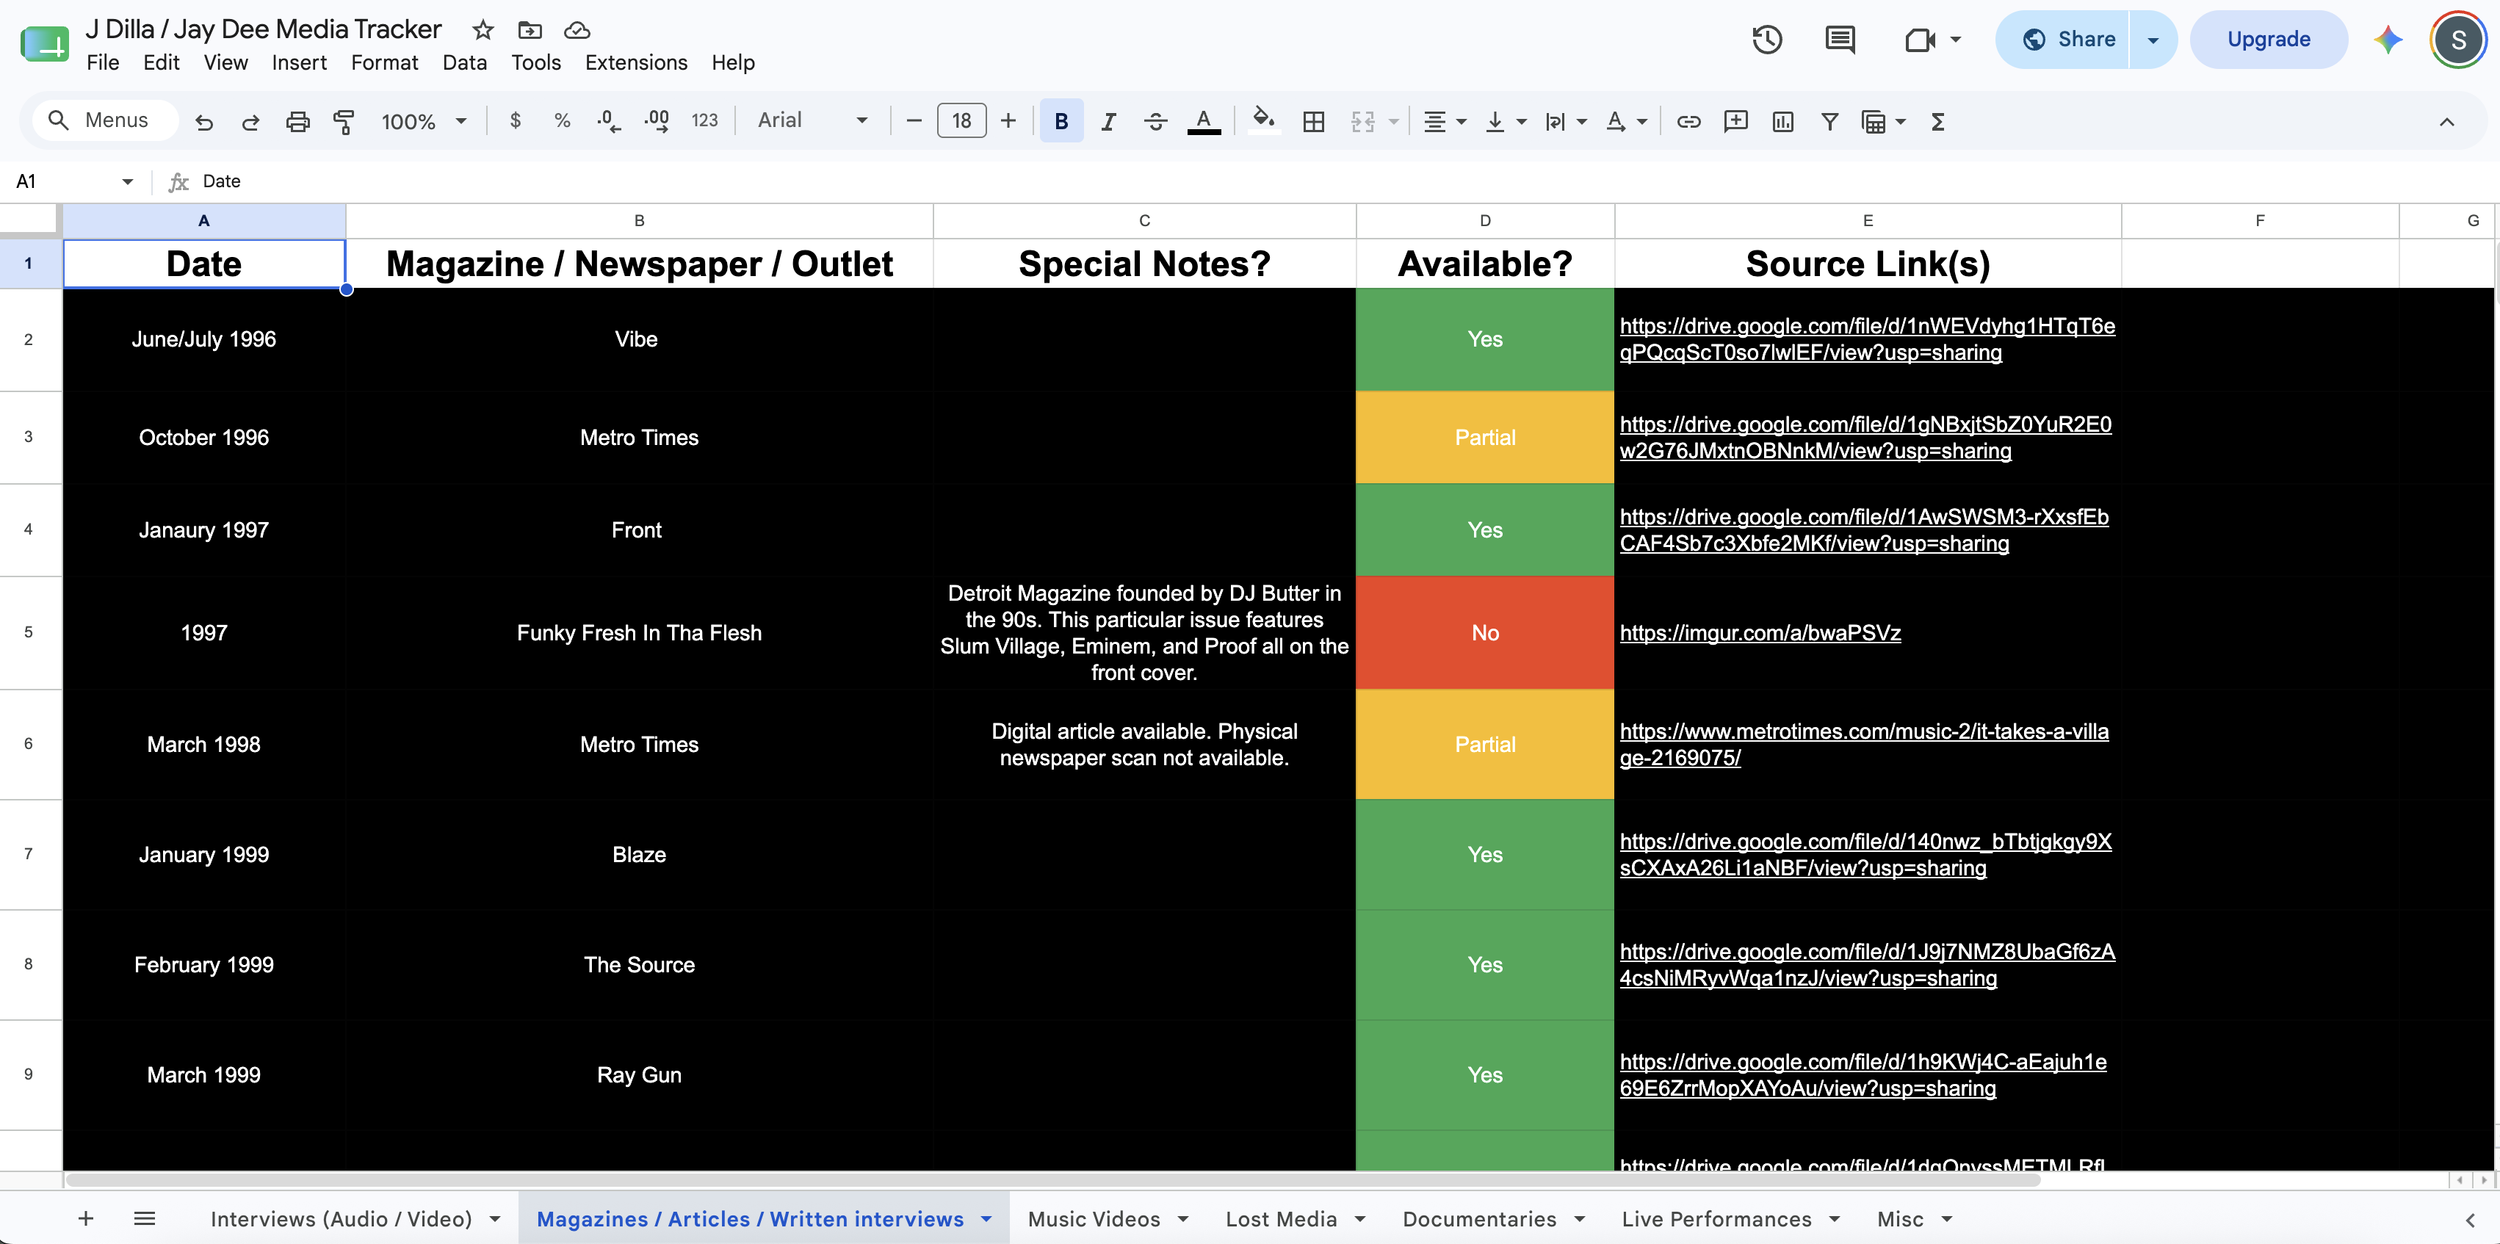Select column D header
The height and width of the screenshot is (1244, 2500).
pos(1485,221)
